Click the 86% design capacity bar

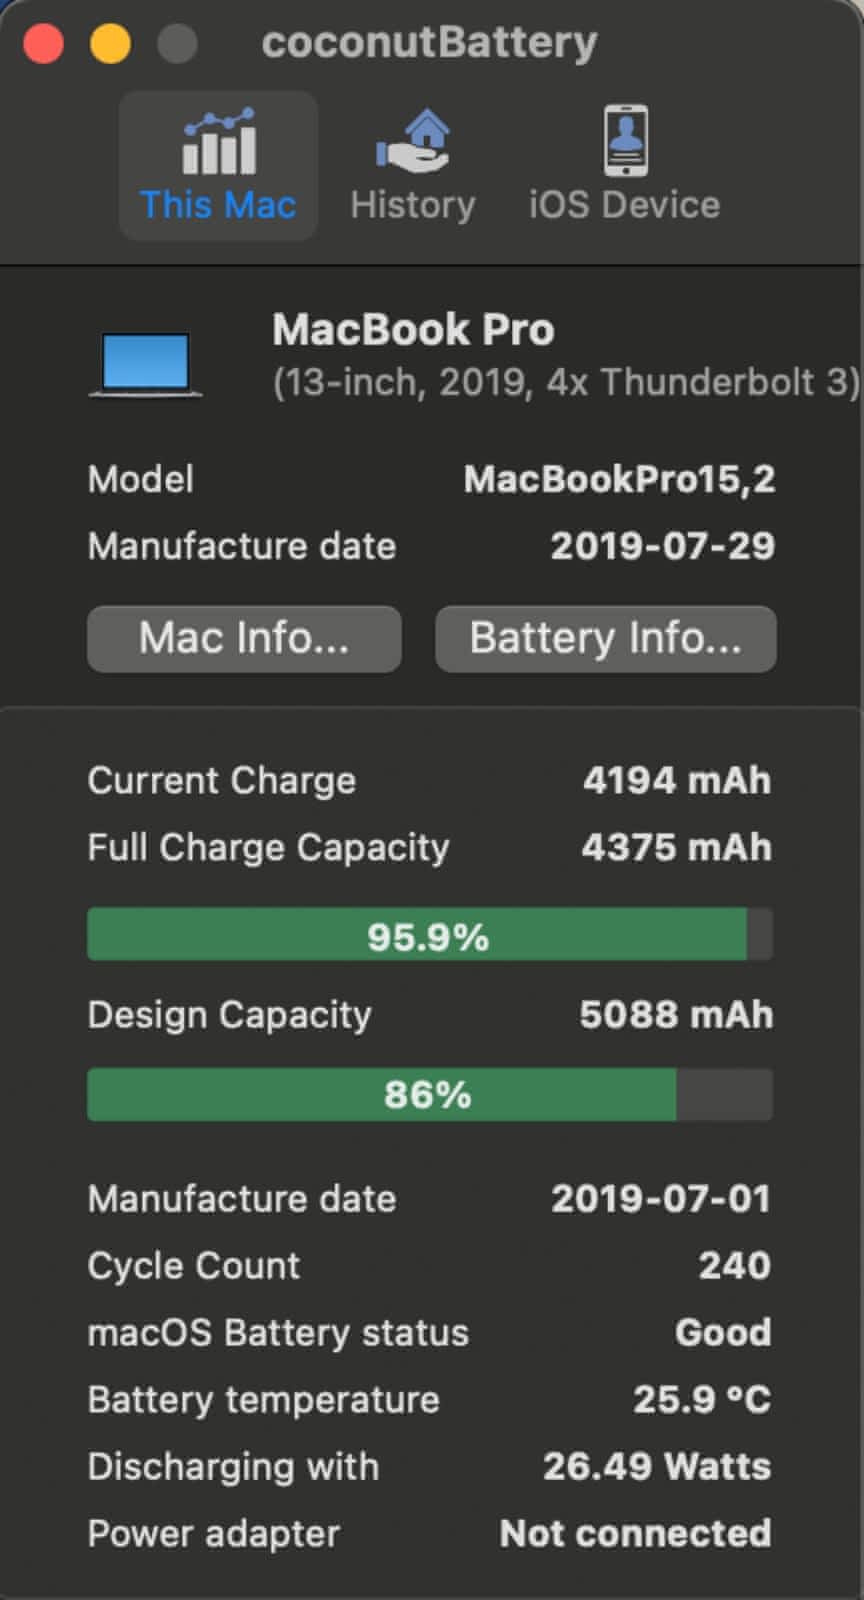[x=428, y=1094]
